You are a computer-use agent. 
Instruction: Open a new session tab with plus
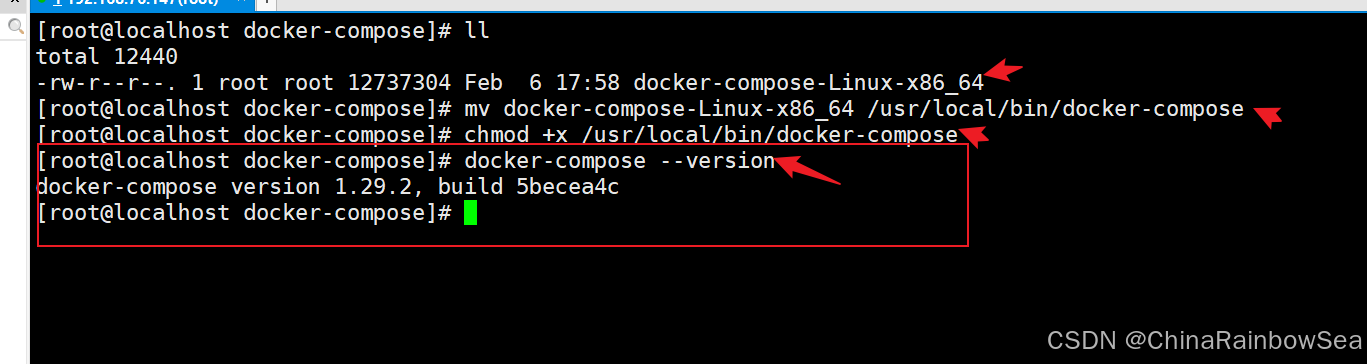click(x=267, y=3)
